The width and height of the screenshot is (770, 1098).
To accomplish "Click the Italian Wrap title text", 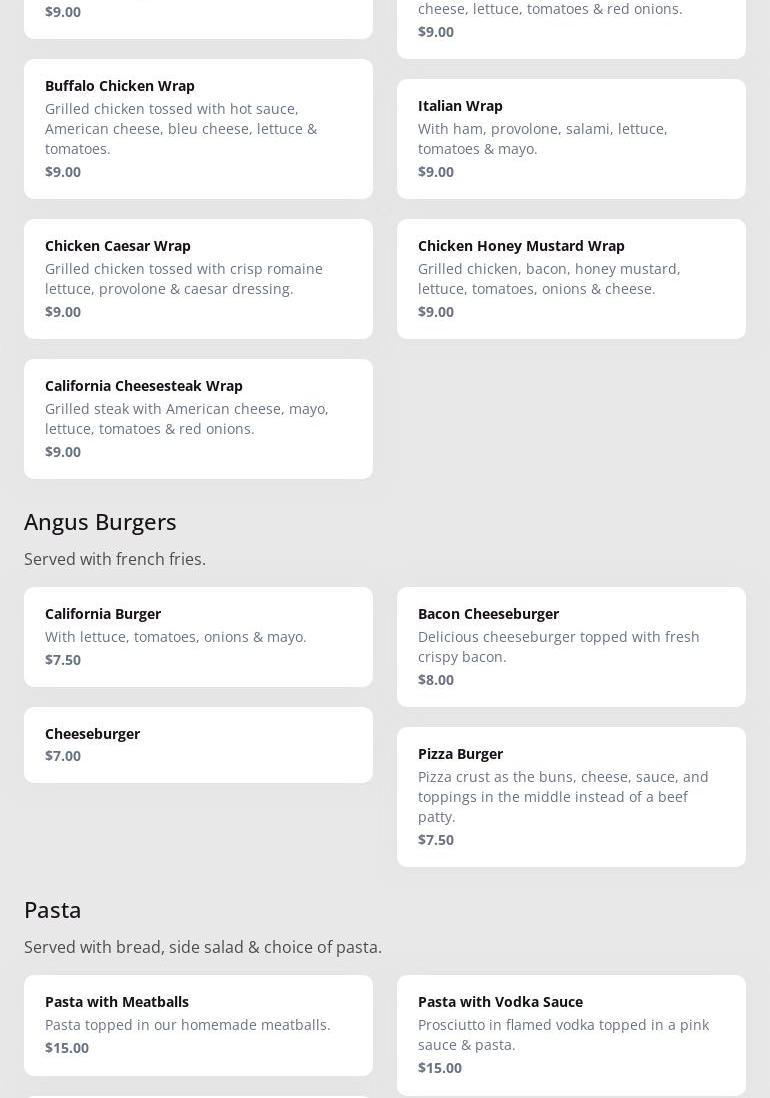I will (x=460, y=106).
